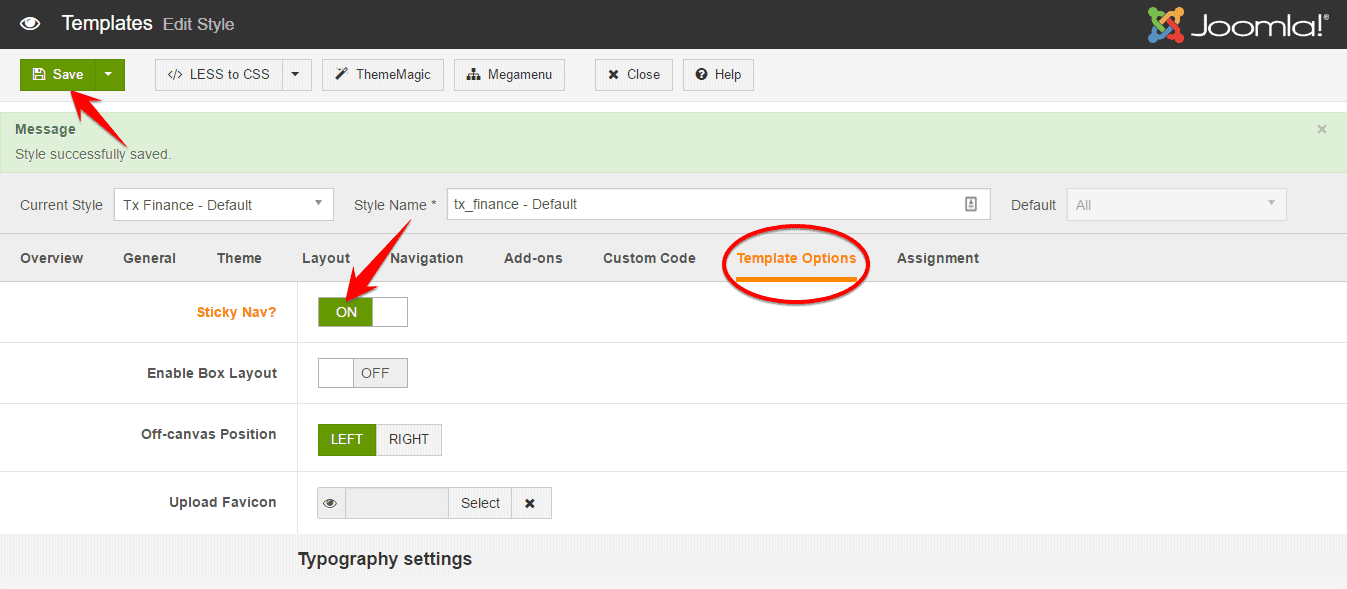
Task: Open the Custom Code tab
Action: [x=648, y=257]
